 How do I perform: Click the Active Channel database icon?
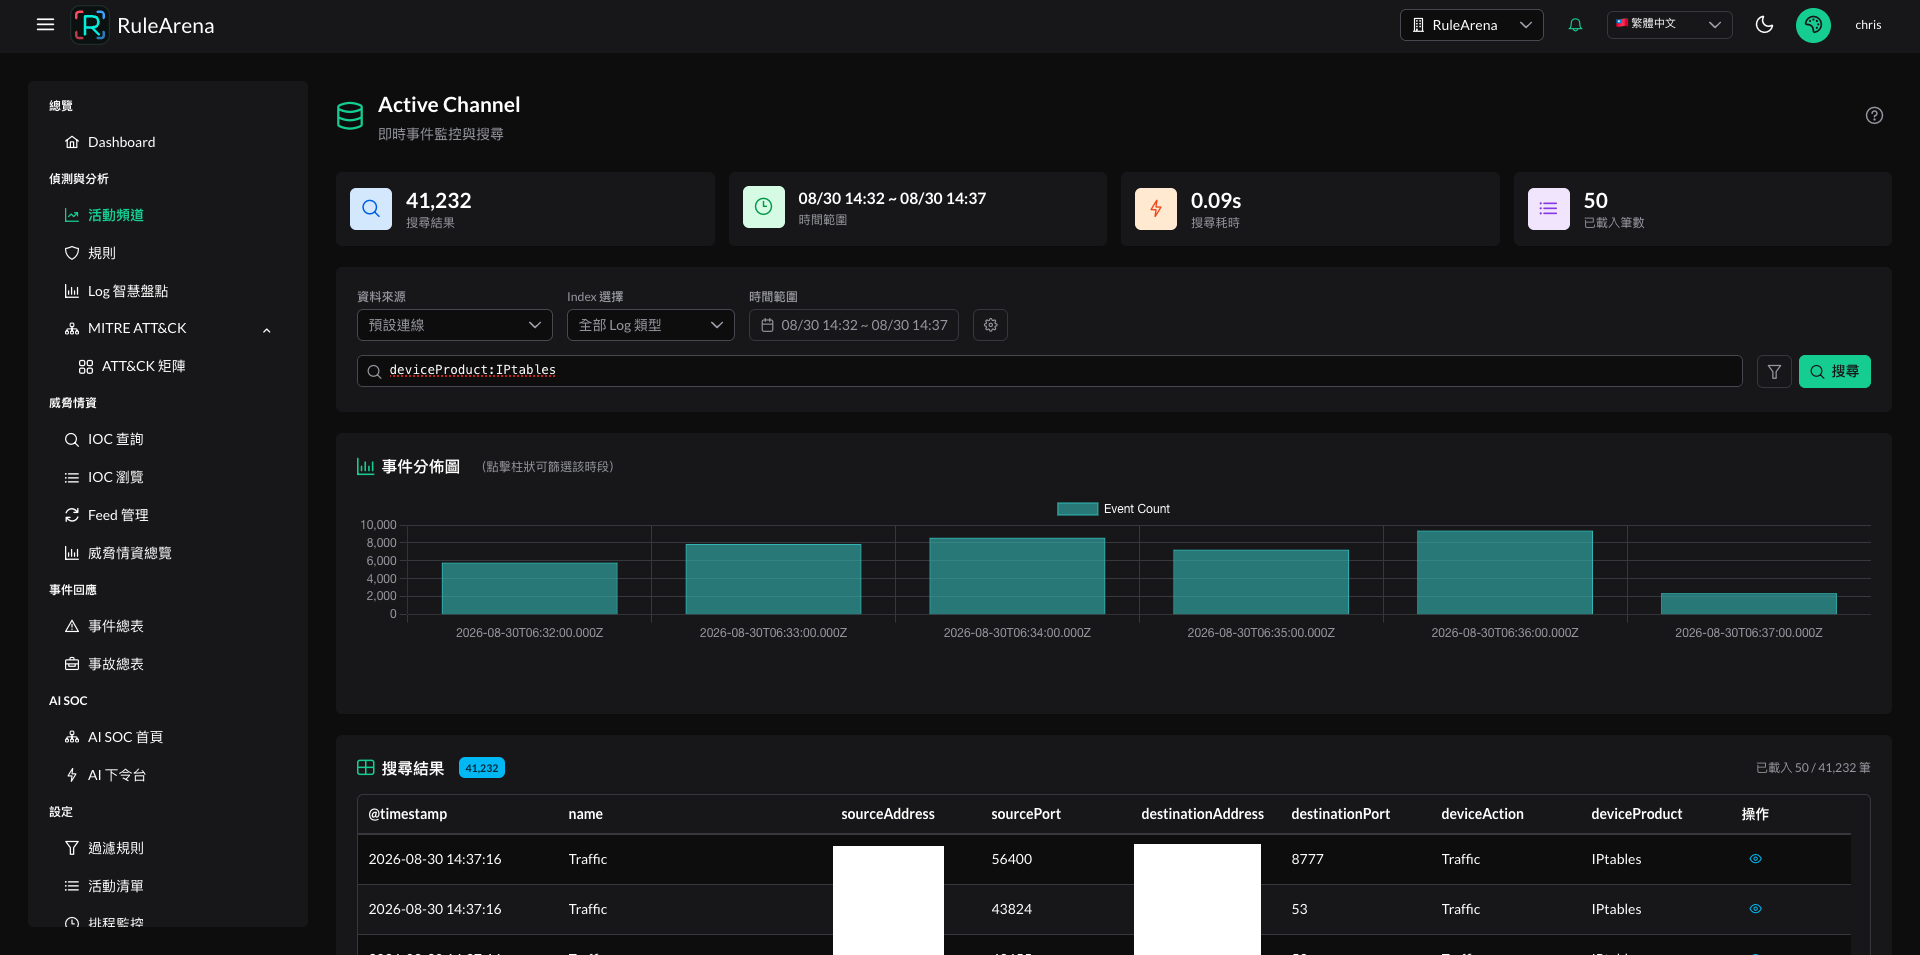(x=350, y=116)
